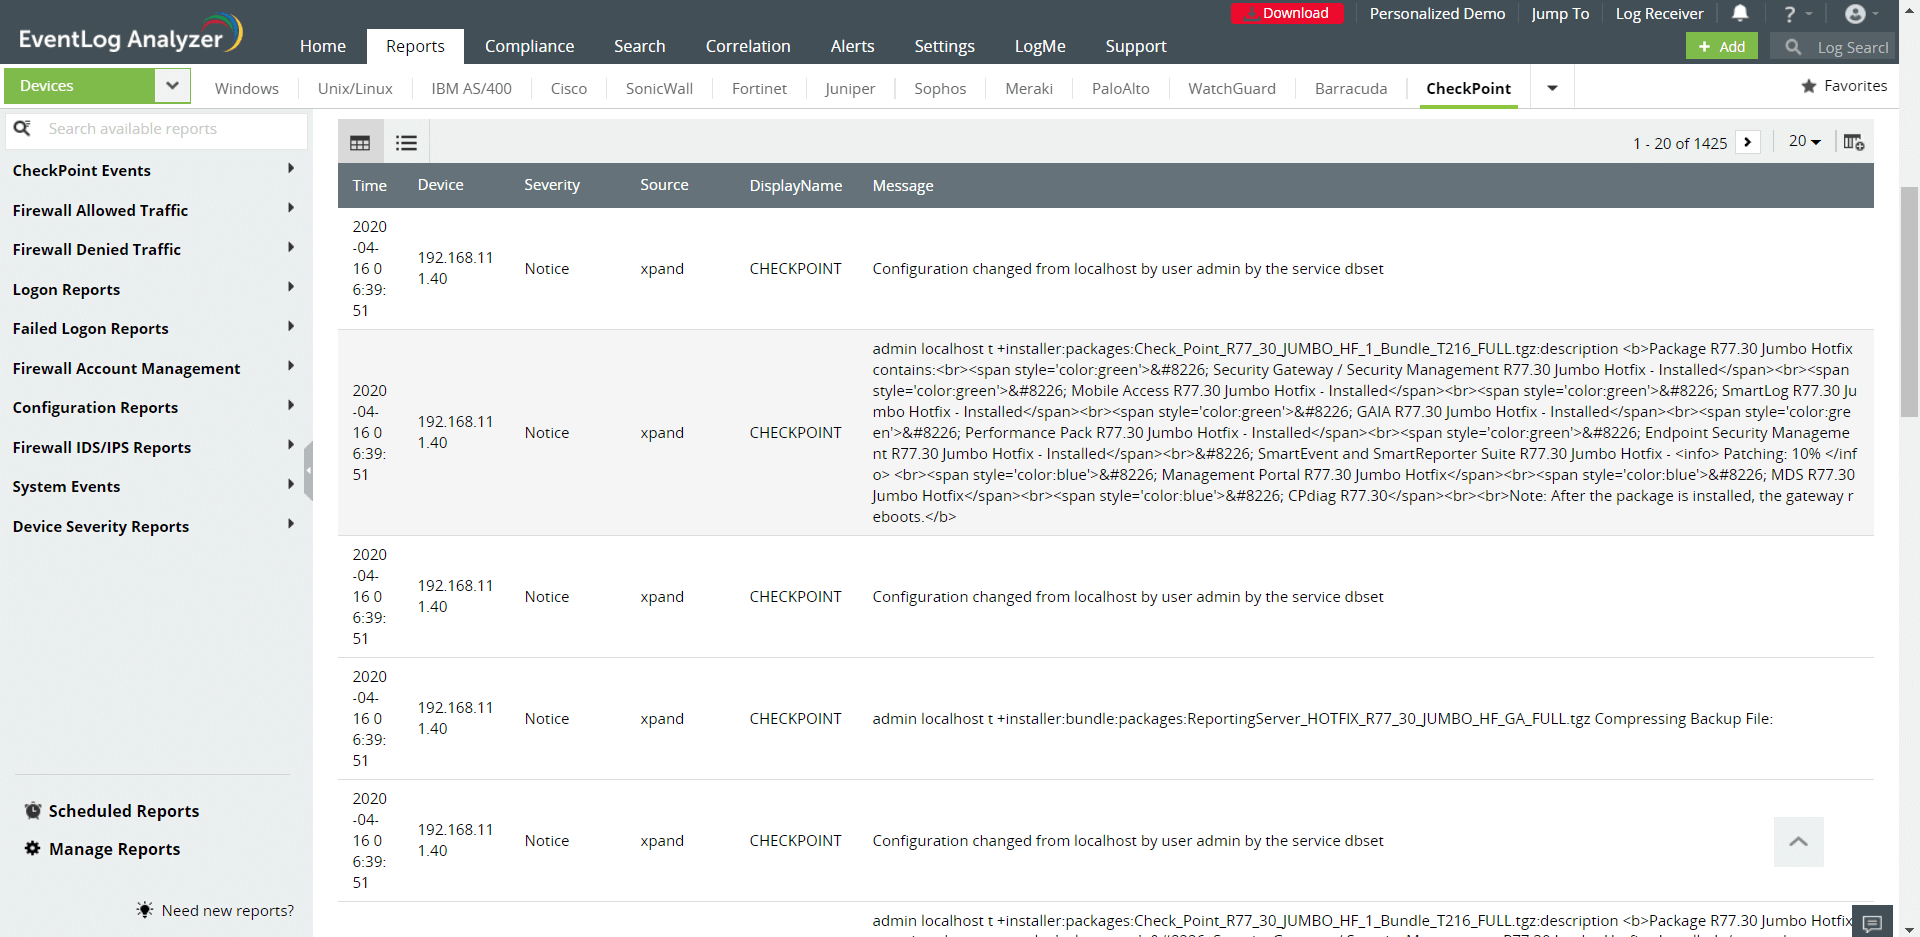Sort by the Device column header
The height and width of the screenshot is (937, 1920).
[440, 185]
